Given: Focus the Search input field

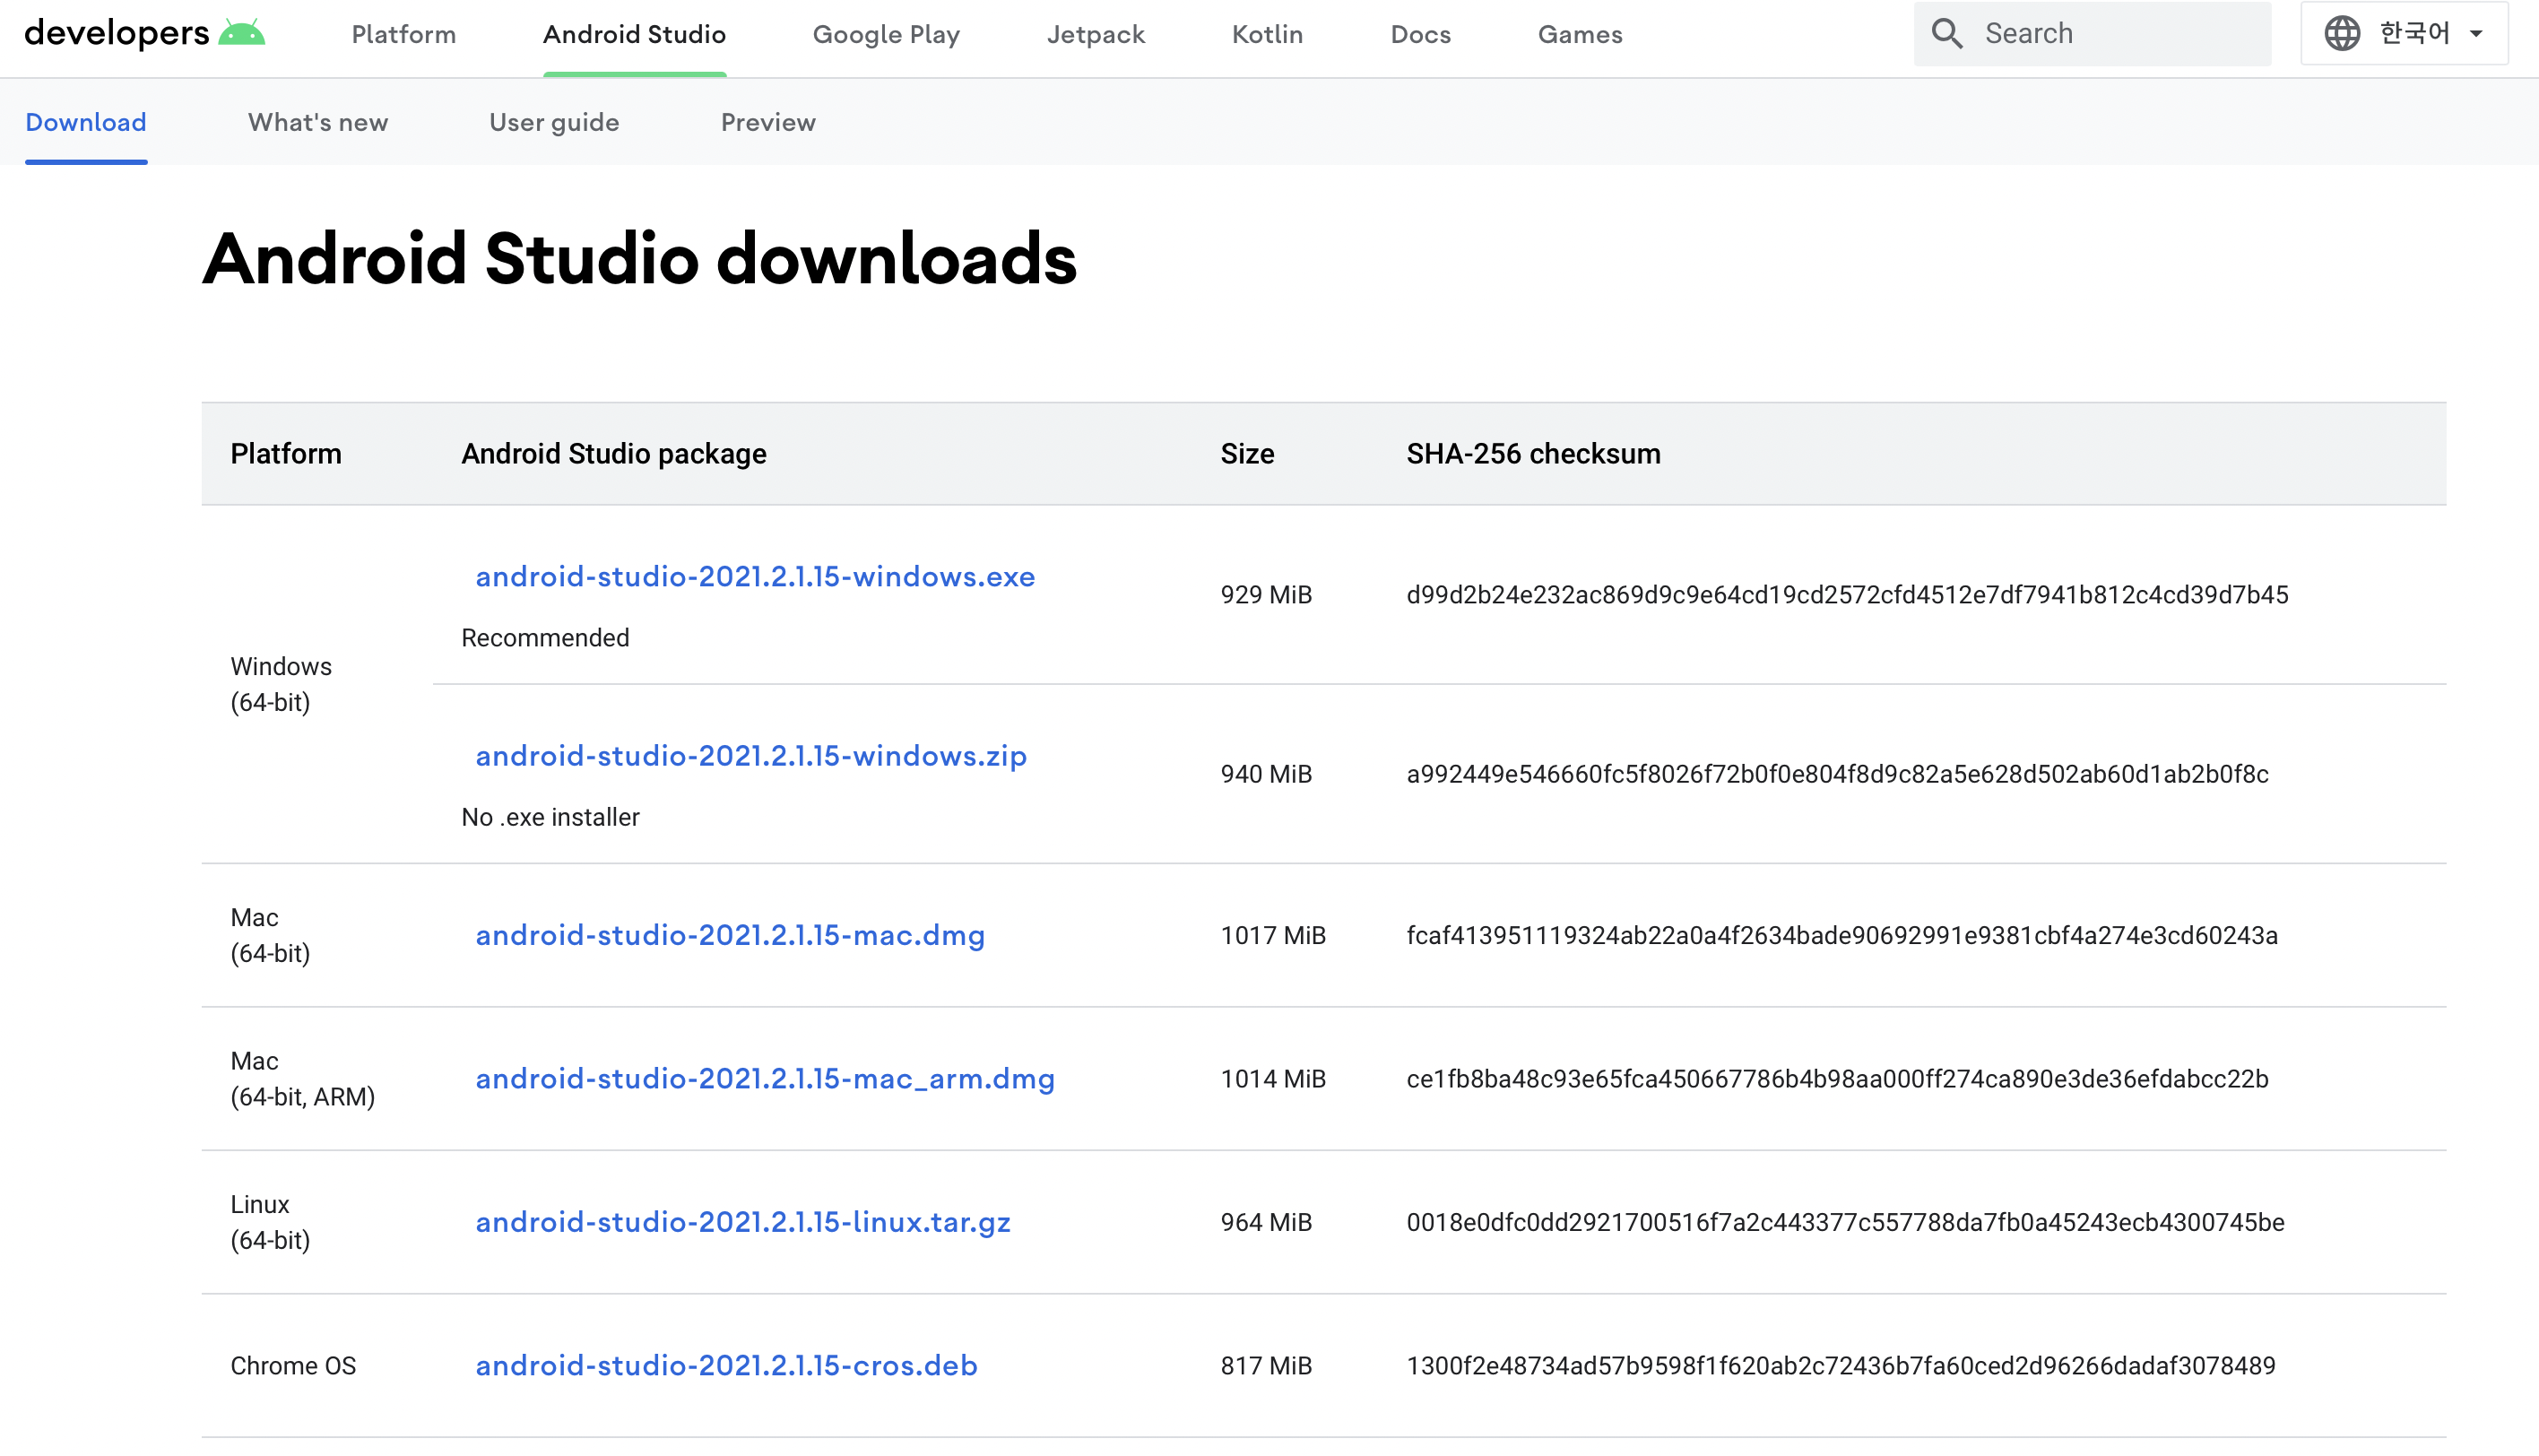Looking at the screenshot, I should 2092,33.
